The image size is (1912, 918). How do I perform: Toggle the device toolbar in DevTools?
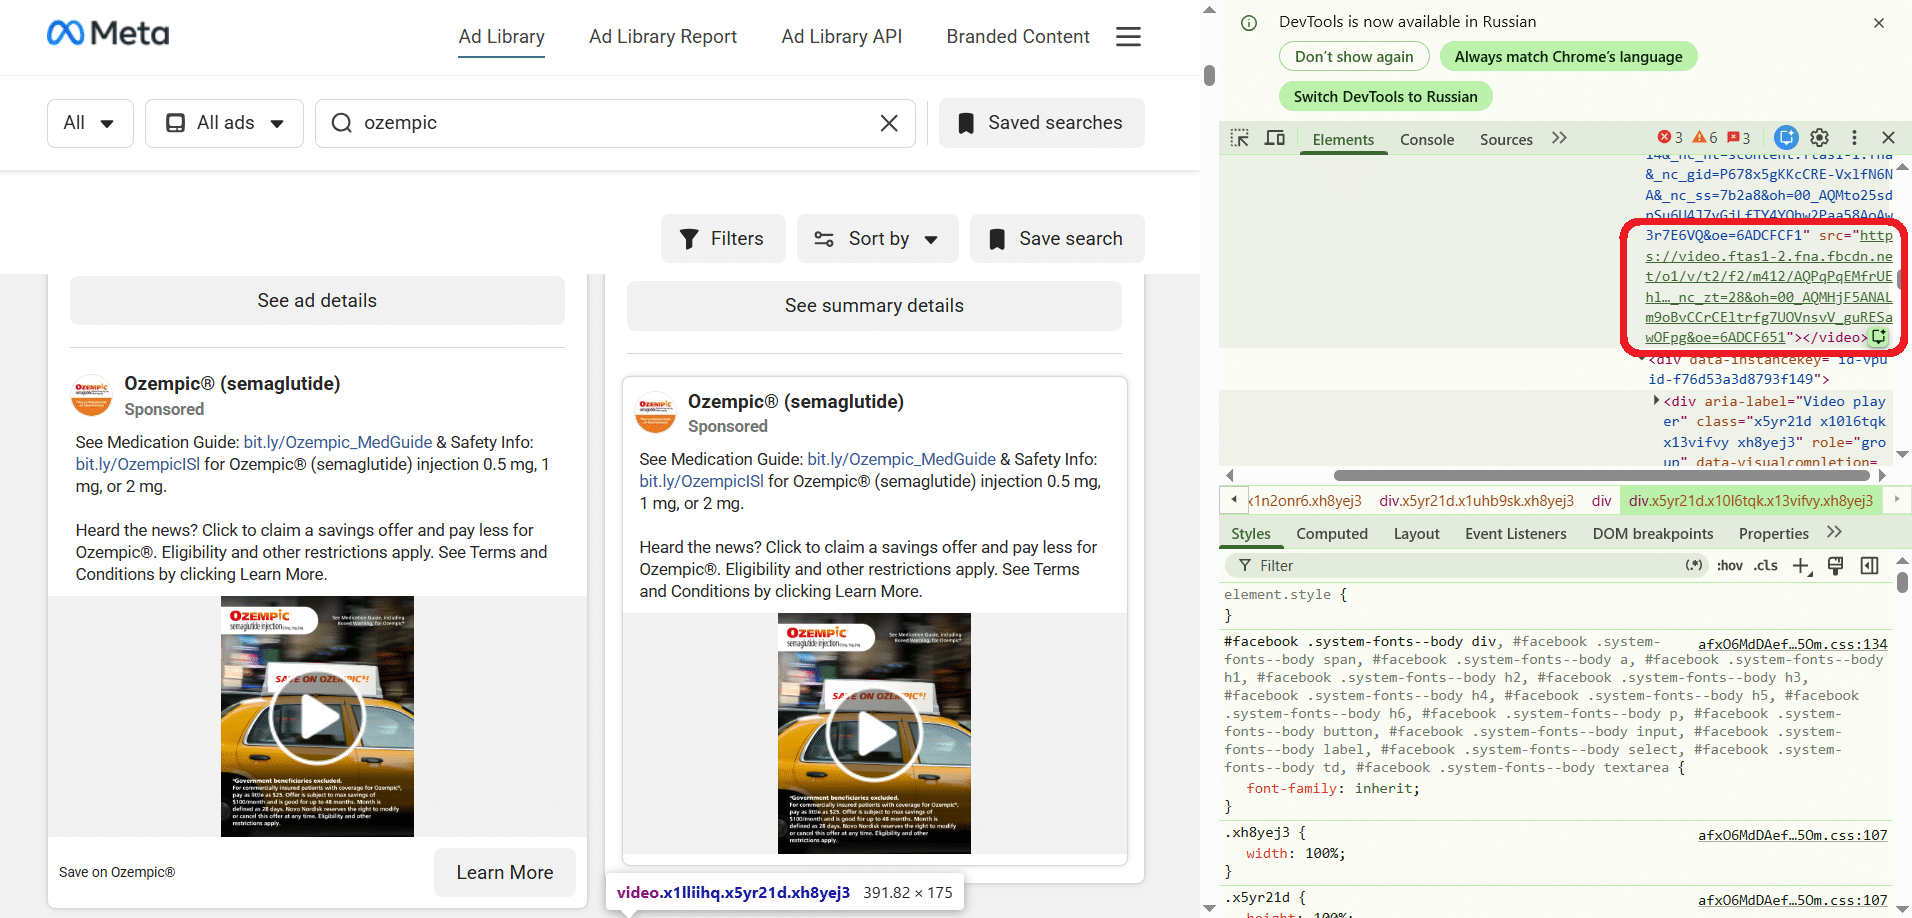click(x=1275, y=138)
